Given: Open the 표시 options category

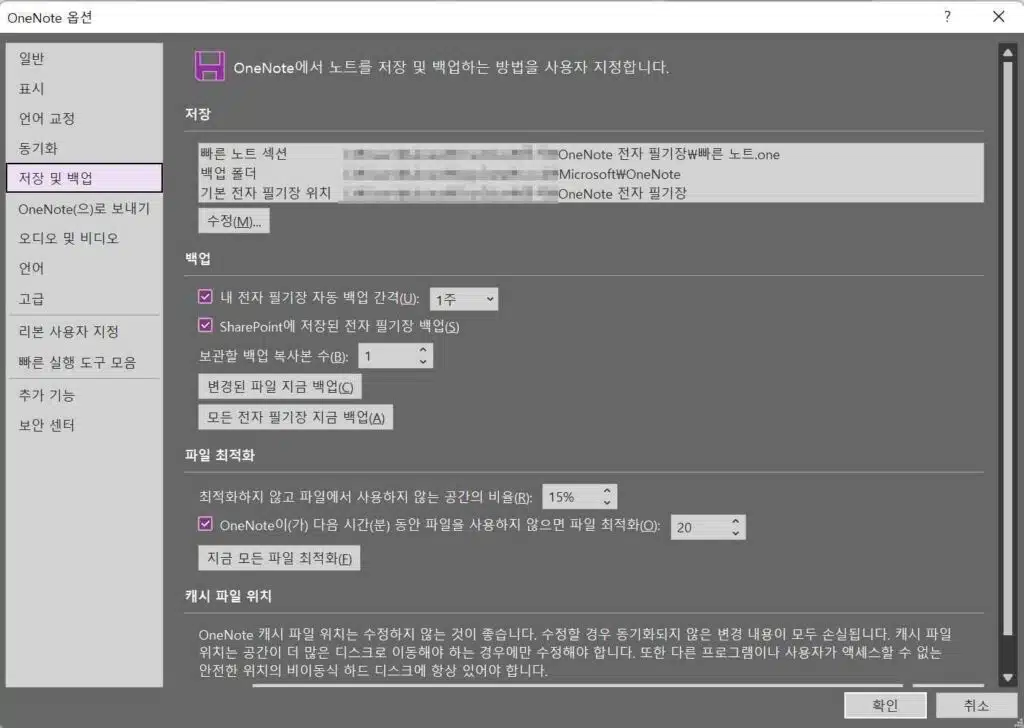Looking at the screenshot, I should coord(84,89).
